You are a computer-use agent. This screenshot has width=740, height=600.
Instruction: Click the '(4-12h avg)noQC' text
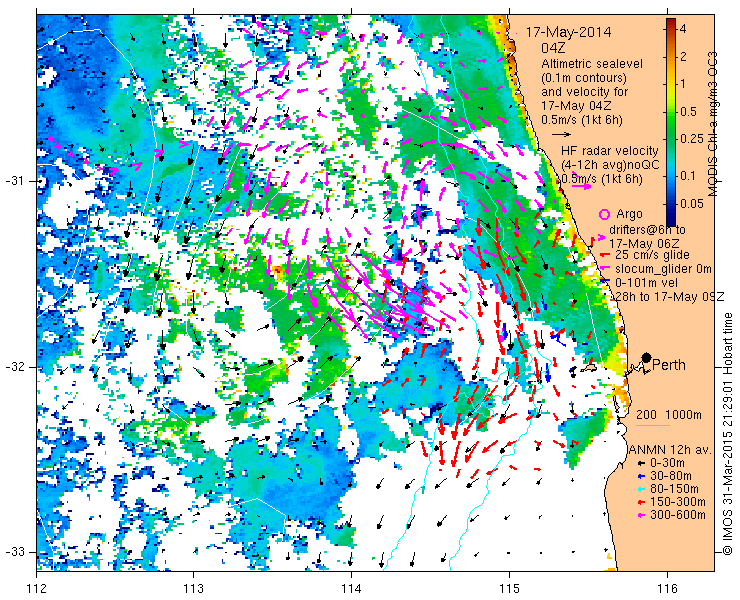pos(610,165)
